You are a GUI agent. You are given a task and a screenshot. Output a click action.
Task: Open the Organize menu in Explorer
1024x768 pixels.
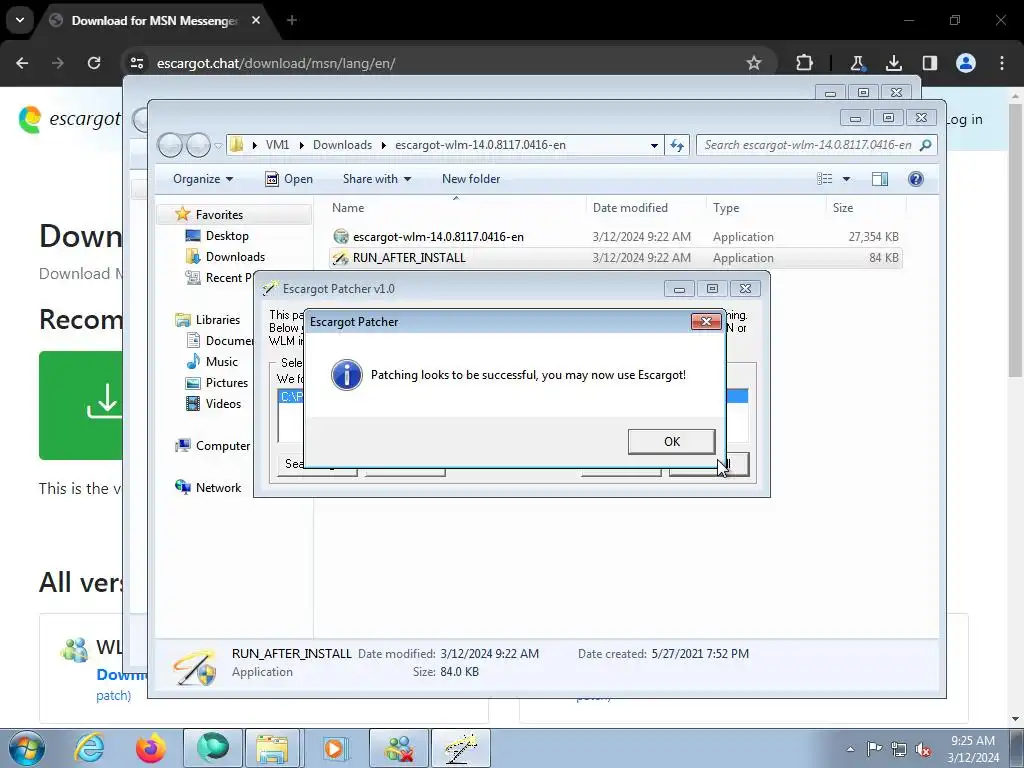(202, 179)
